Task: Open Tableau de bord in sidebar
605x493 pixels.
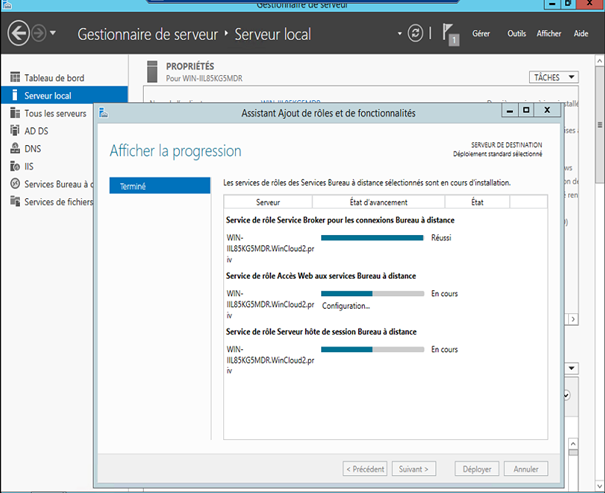Action: coord(53,78)
